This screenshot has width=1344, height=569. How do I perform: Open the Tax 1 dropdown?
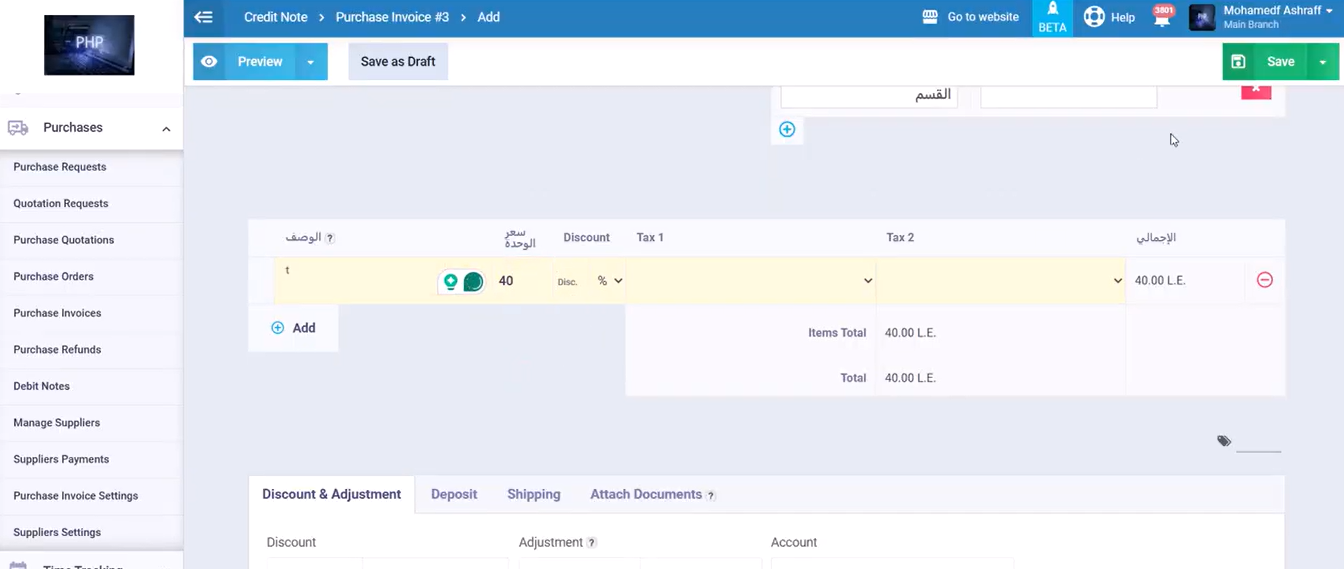(x=752, y=281)
